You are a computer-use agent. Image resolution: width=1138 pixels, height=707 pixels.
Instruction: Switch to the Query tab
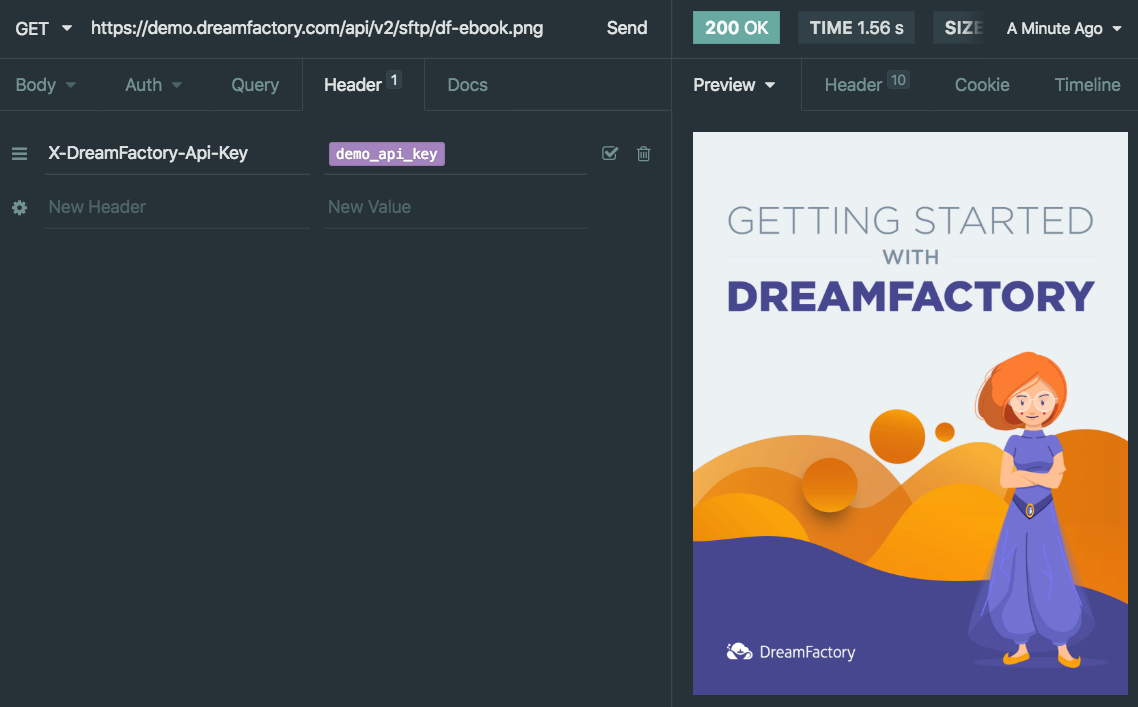point(255,85)
